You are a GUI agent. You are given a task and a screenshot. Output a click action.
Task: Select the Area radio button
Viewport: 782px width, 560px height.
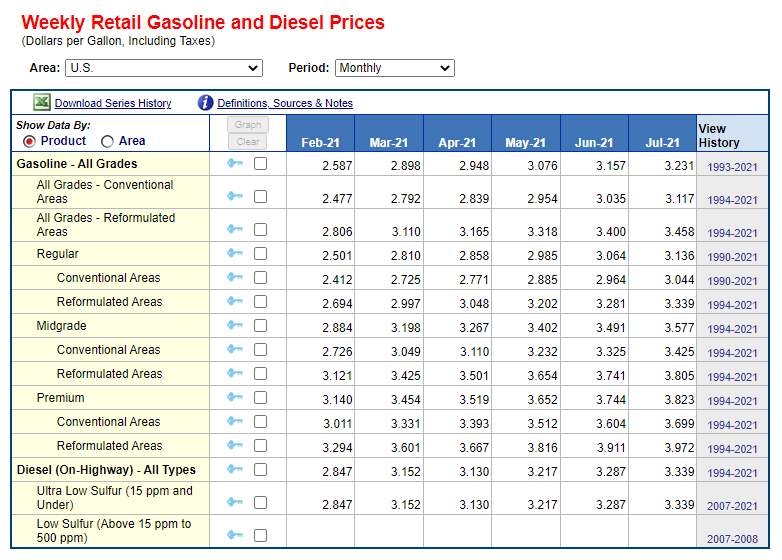point(107,142)
